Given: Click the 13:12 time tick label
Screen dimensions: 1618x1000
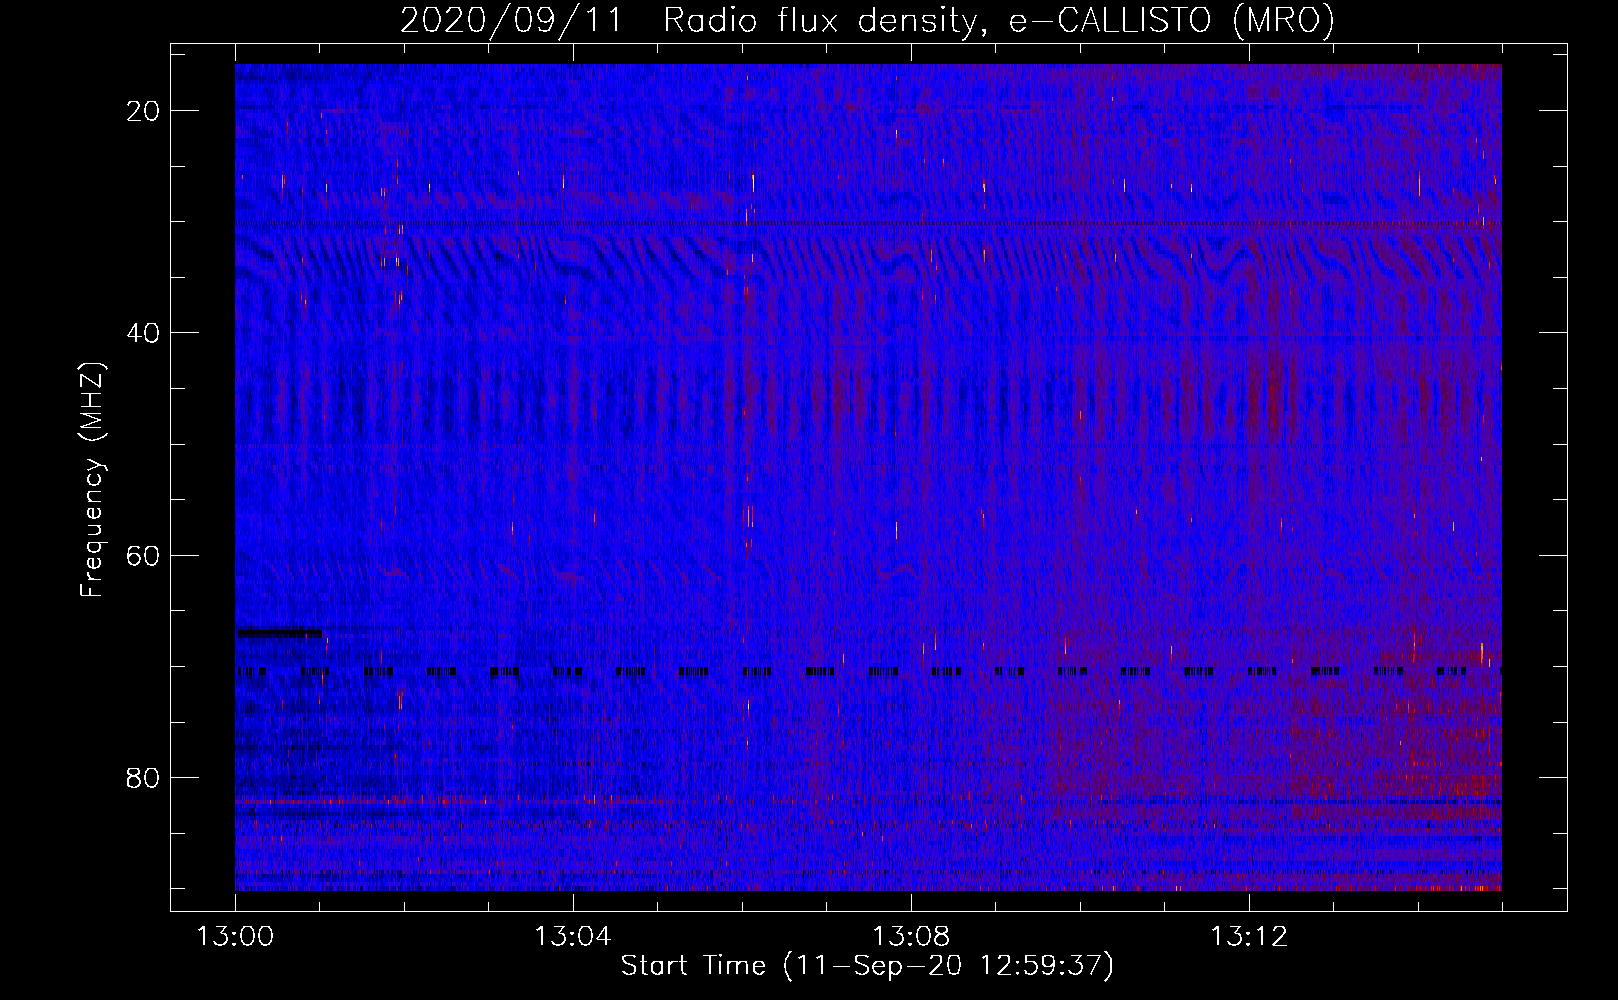Looking at the screenshot, I should tap(1249, 937).
